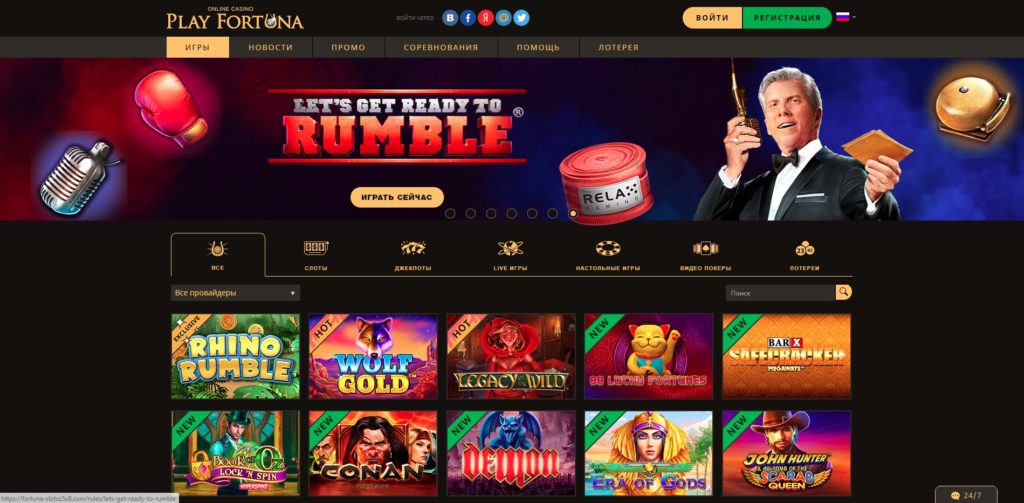Click the search magnifier button
1024x503 pixels.
click(844, 293)
